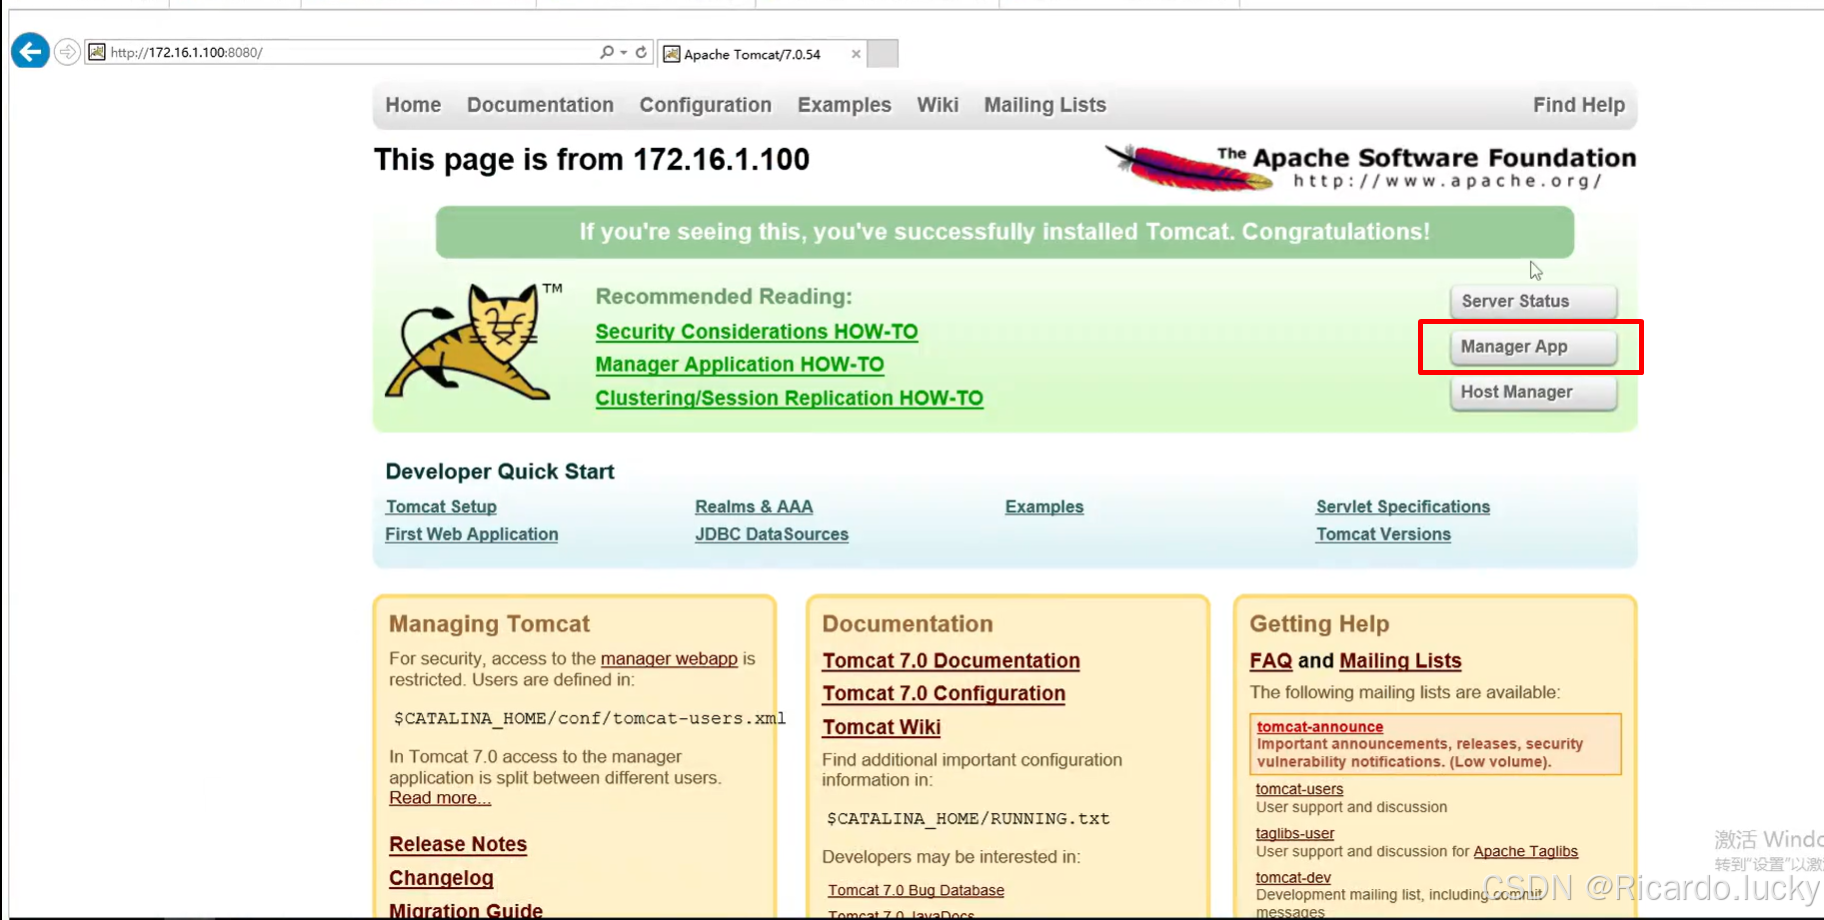The height and width of the screenshot is (920, 1824).
Task: Open the First Web Application link
Action: point(471,534)
